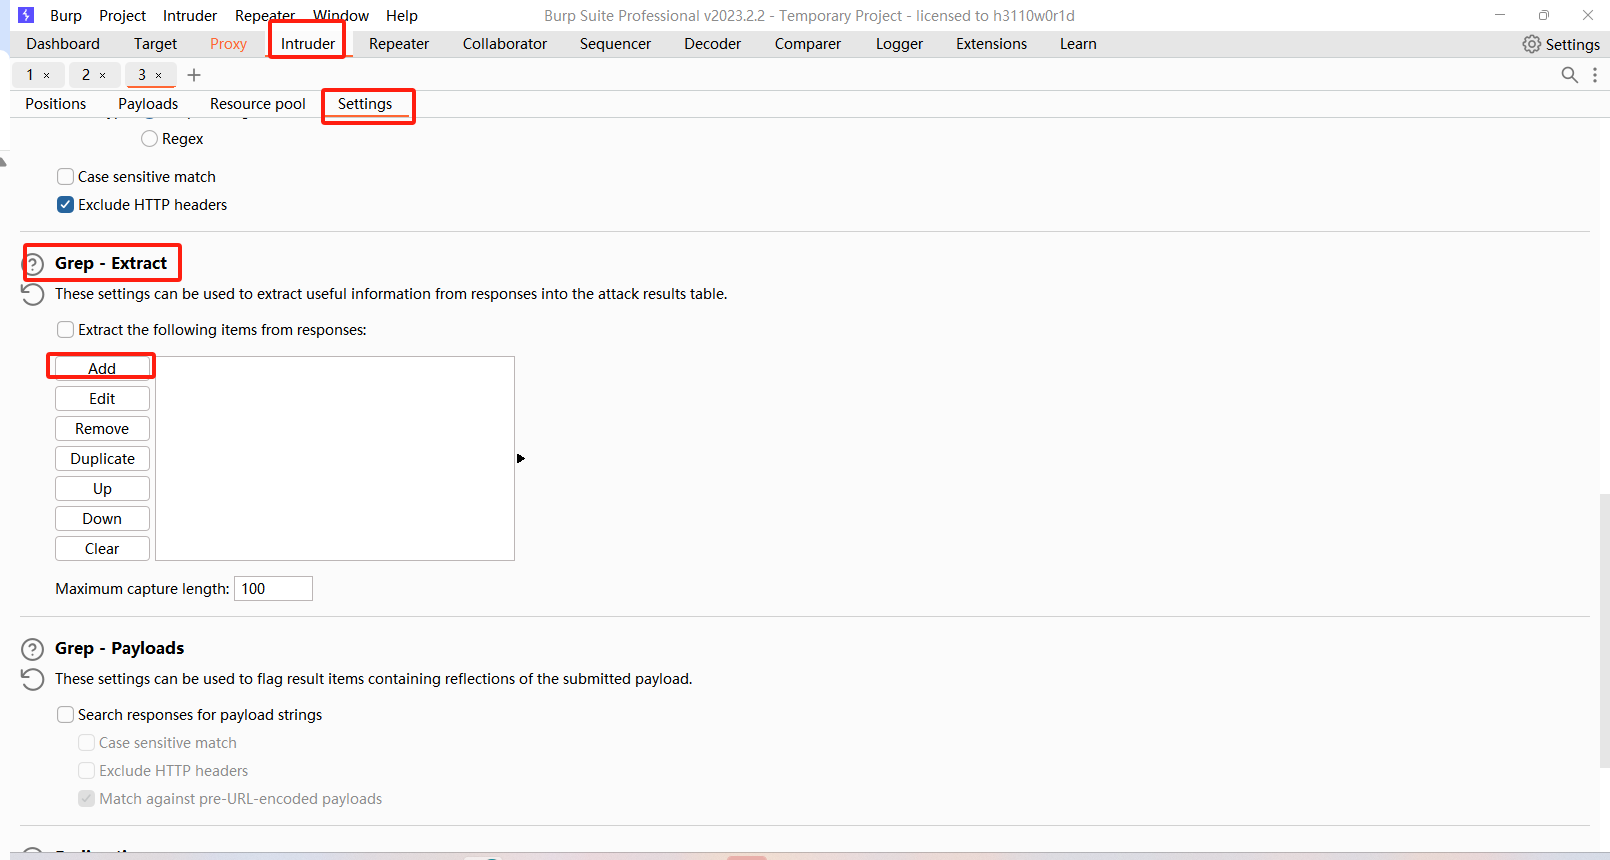Image resolution: width=1610 pixels, height=860 pixels.
Task: Close Intruder tab 3
Action: pos(158,75)
